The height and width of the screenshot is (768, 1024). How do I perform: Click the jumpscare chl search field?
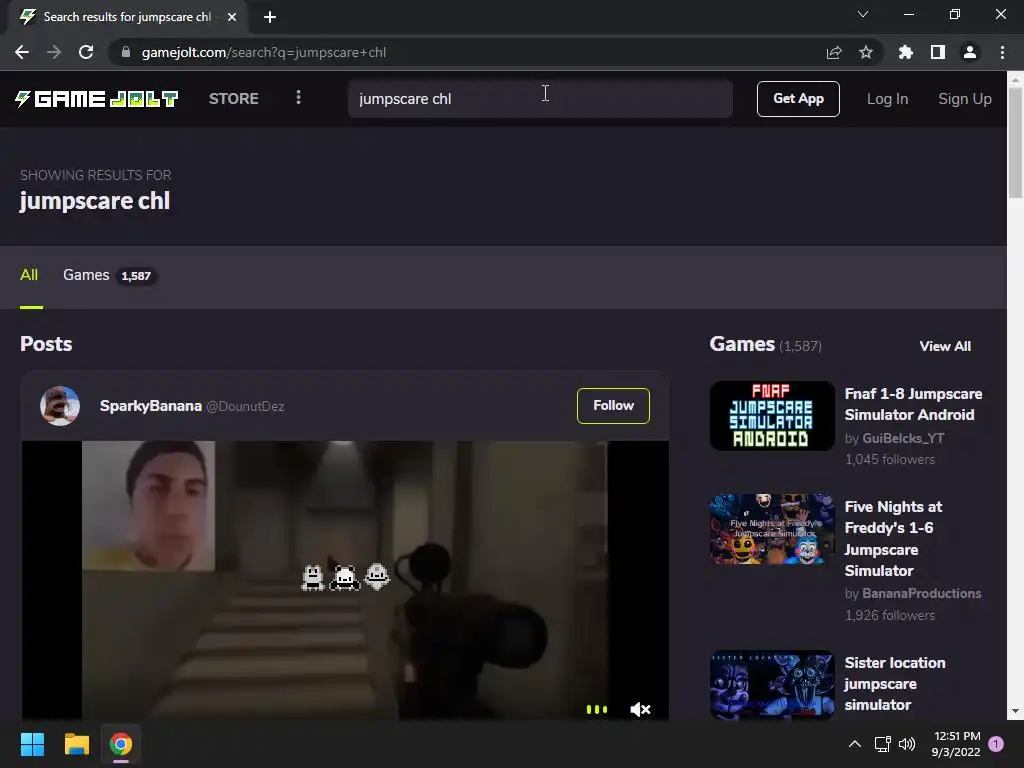540,99
